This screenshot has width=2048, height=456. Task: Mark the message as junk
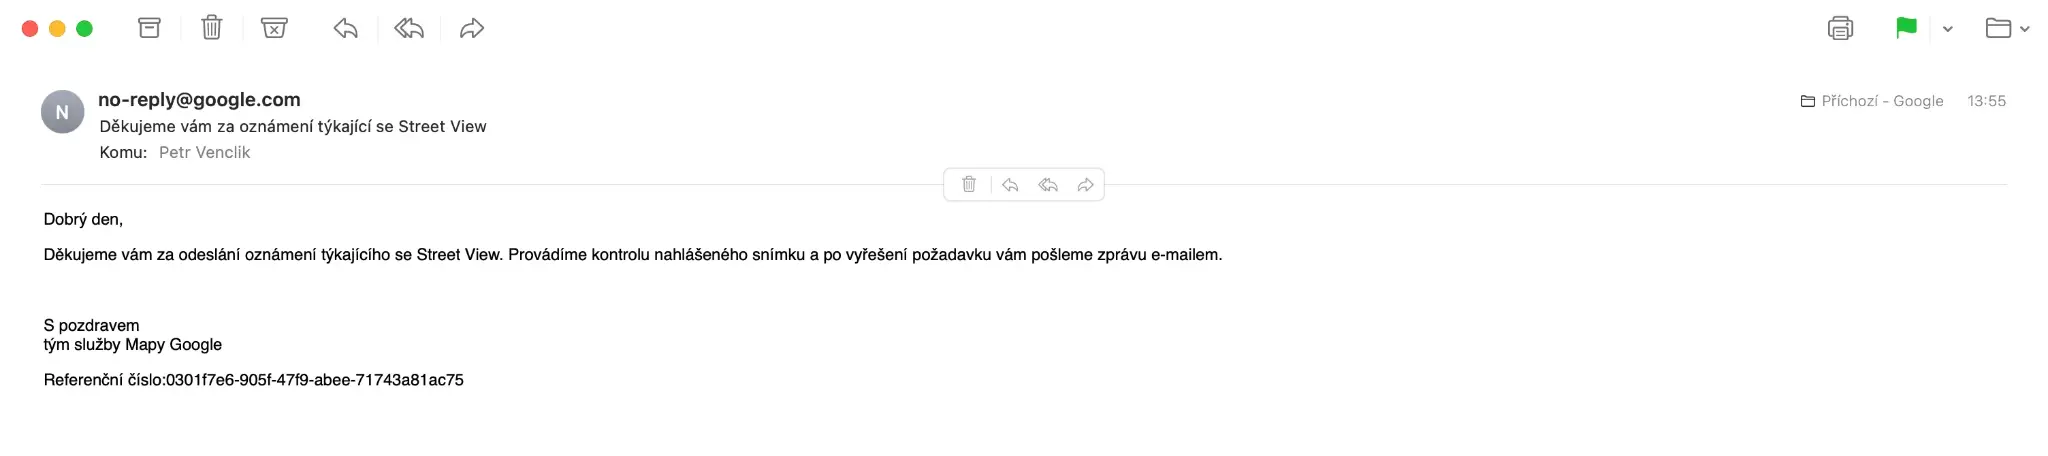pos(274,28)
